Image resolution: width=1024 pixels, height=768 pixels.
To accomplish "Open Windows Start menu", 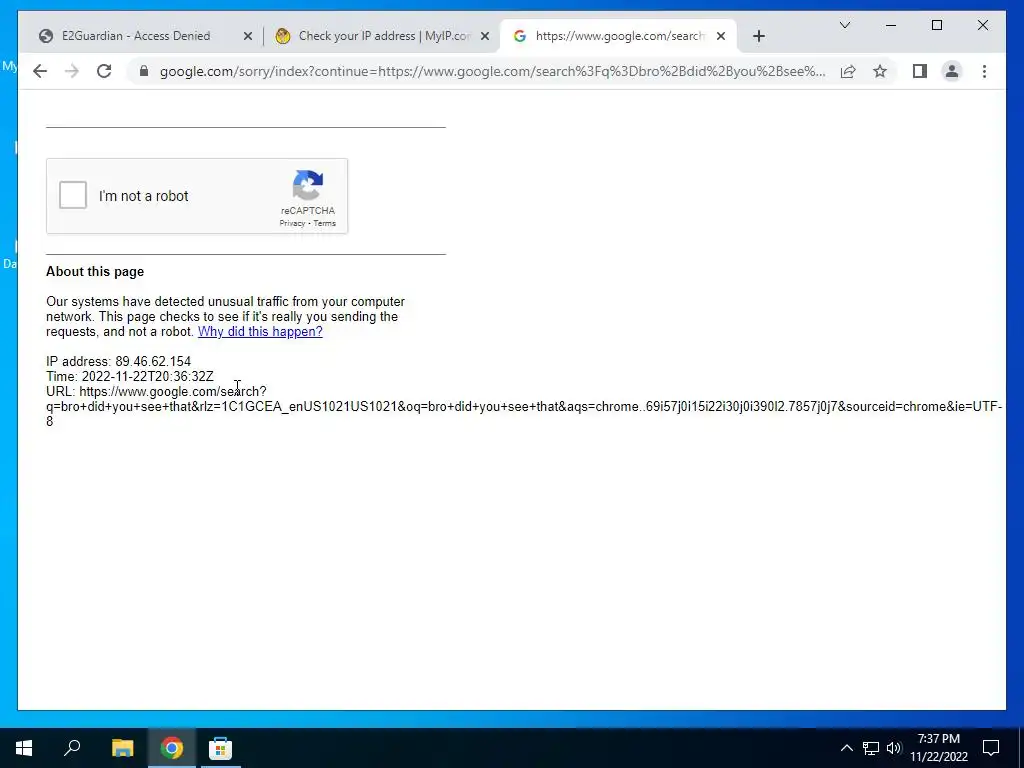I will point(24,748).
